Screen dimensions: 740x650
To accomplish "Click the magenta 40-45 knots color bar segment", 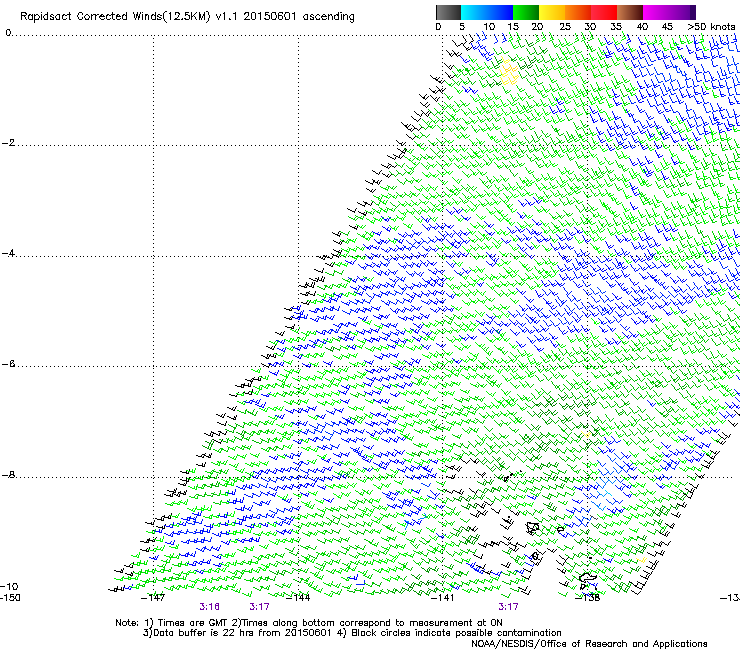I will [656, 12].
